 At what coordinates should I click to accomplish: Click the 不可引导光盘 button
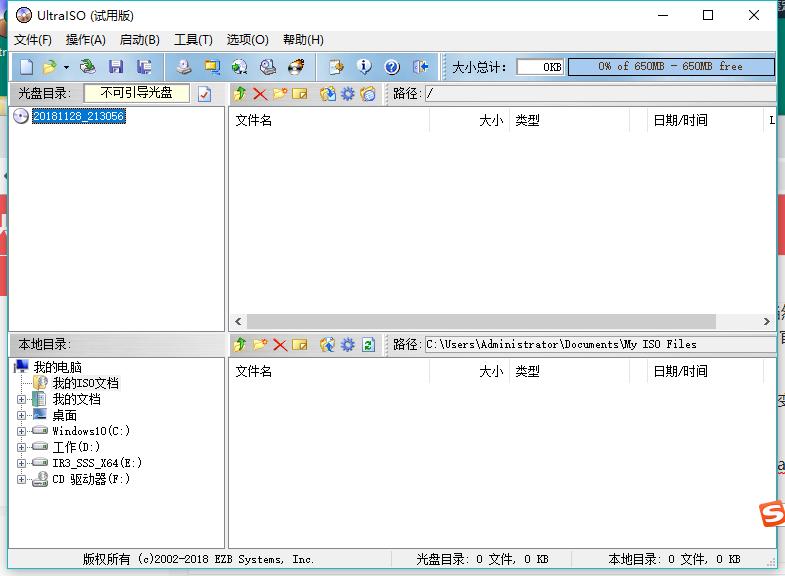click(136, 93)
